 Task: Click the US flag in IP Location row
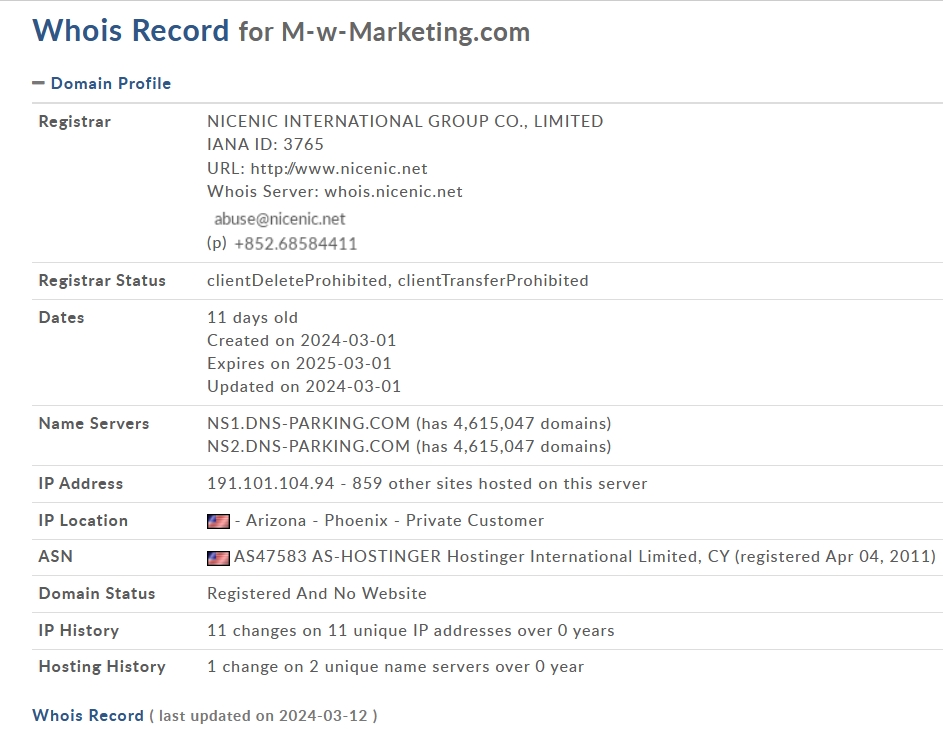(x=218, y=521)
